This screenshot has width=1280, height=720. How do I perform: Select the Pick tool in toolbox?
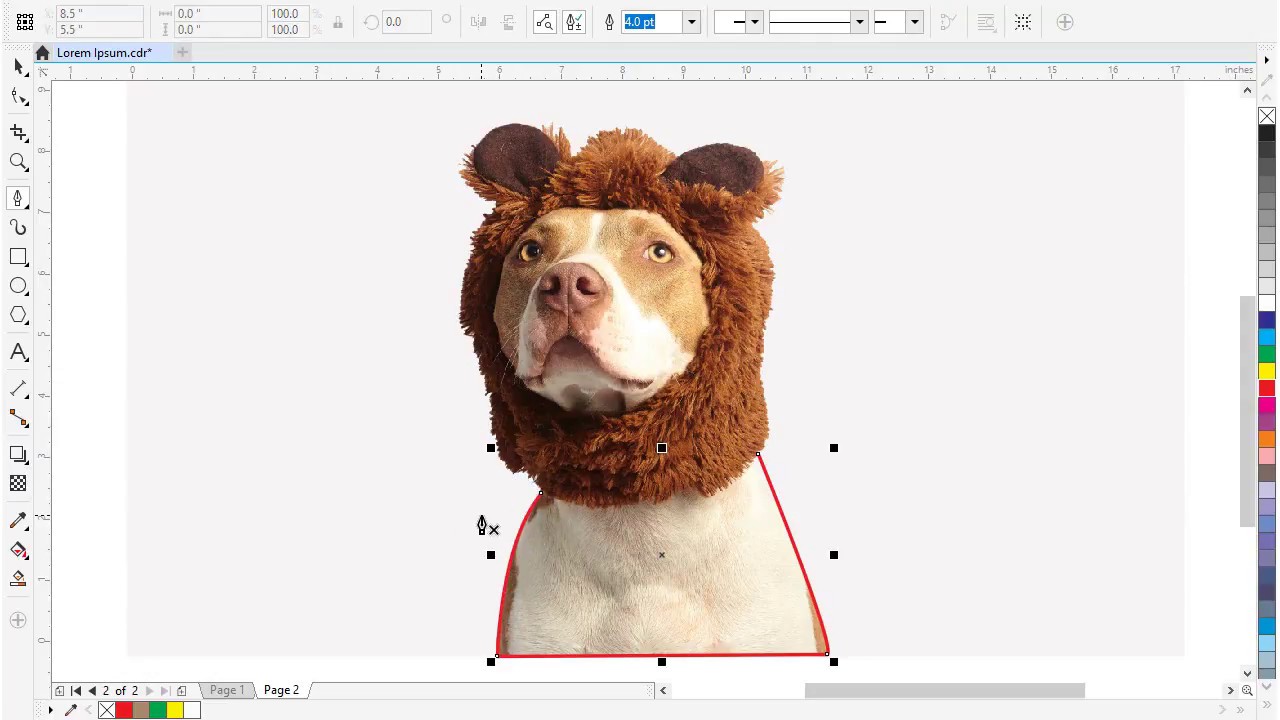pyautogui.click(x=18, y=66)
